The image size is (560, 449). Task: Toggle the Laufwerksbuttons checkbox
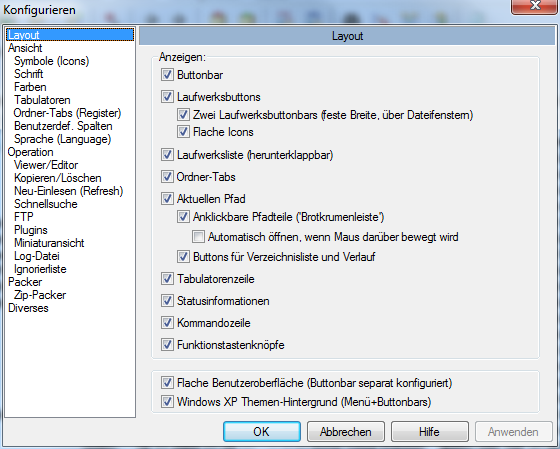(167, 97)
